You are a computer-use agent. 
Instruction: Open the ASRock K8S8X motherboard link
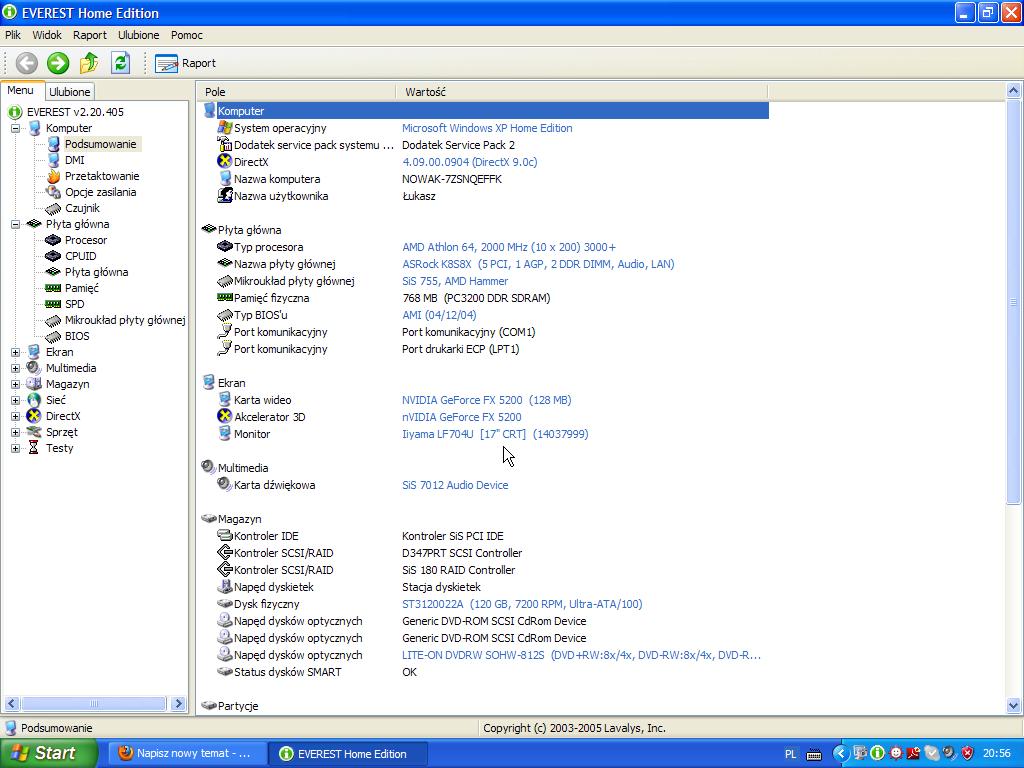538,264
